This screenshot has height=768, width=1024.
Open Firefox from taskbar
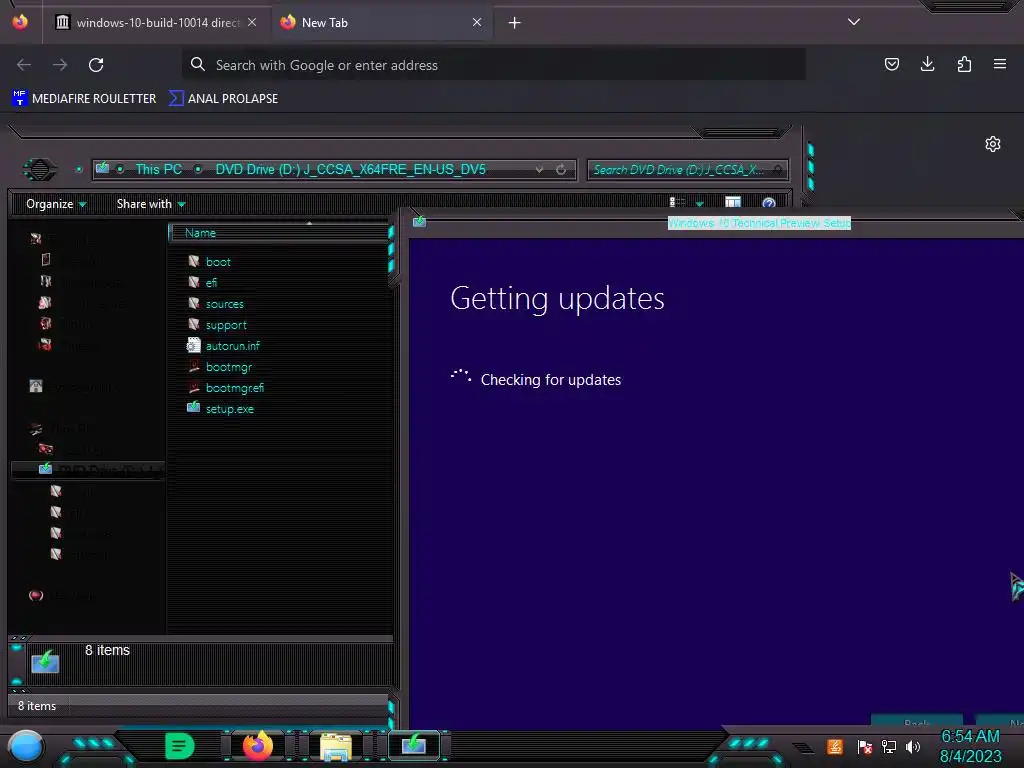click(x=257, y=746)
